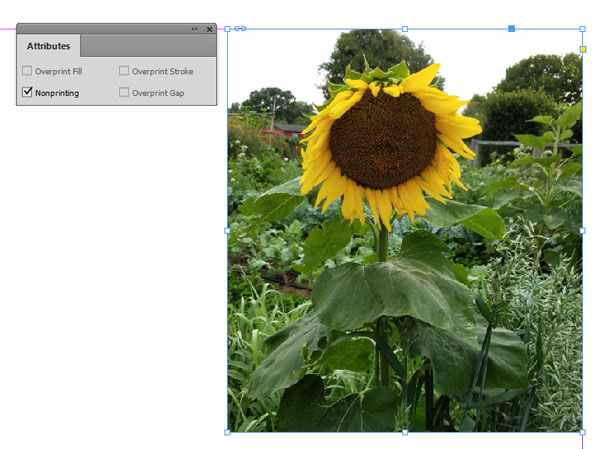Click the top-left corner frame handle
This screenshot has height=449, width=600.
227,29
